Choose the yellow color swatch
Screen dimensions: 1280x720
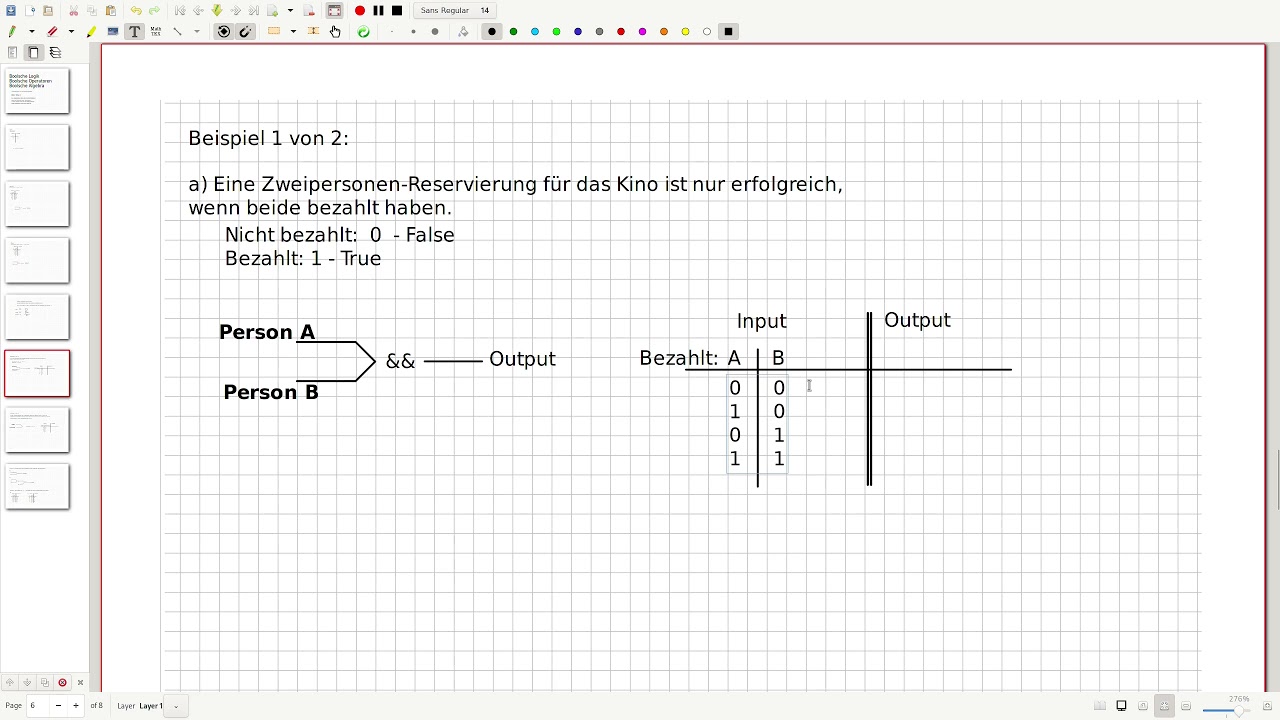click(x=685, y=32)
